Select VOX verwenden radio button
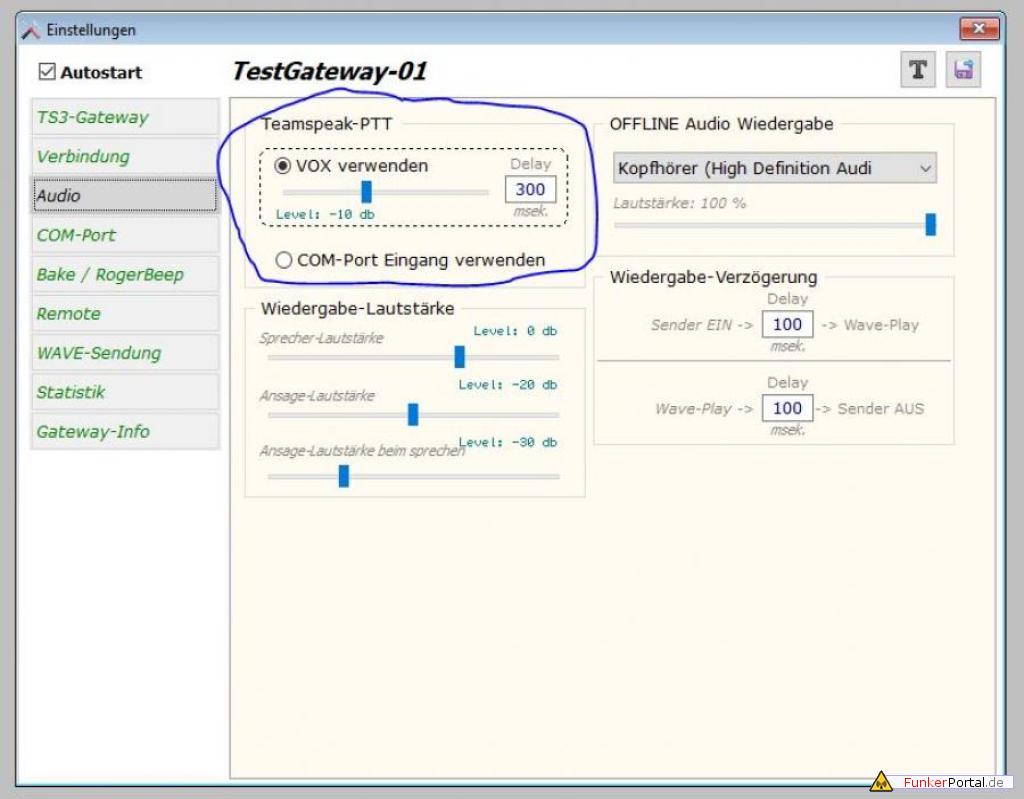 point(284,166)
